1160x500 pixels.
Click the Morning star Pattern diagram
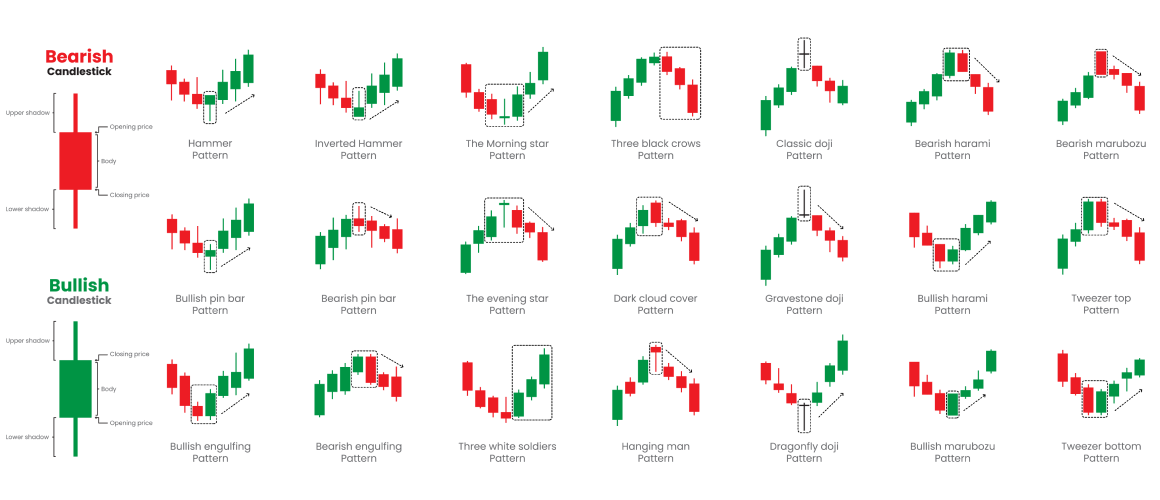[505, 87]
